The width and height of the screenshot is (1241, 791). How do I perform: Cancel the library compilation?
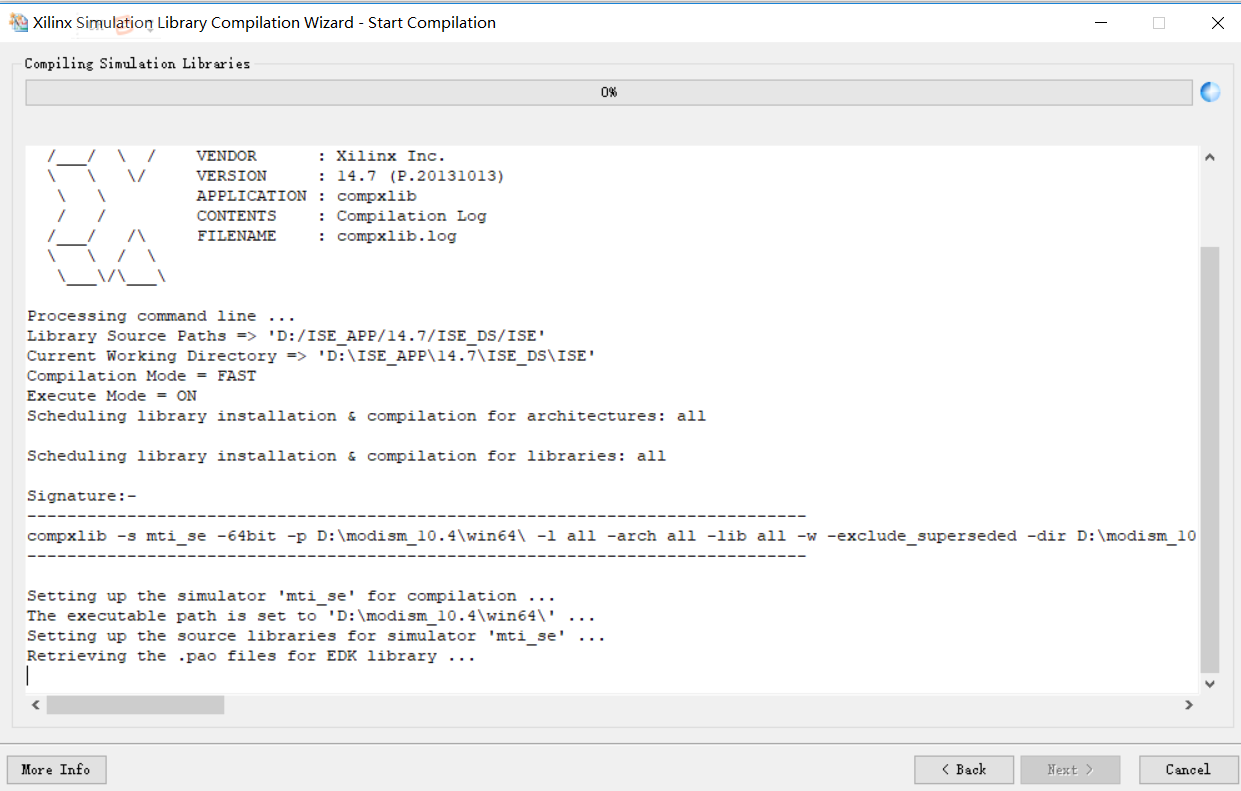coord(1187,769)
